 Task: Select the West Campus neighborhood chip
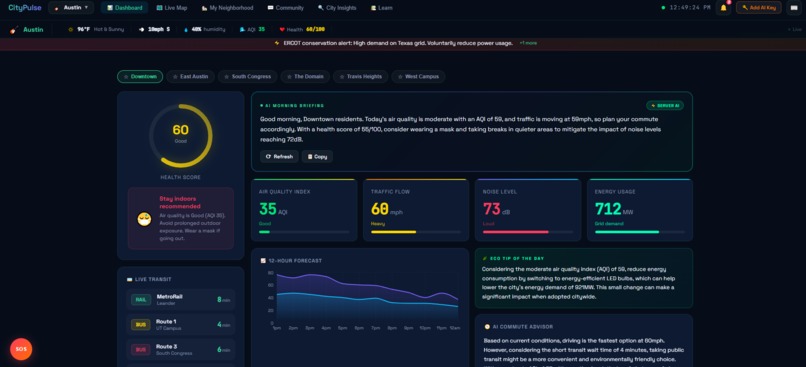pos(418,77)
